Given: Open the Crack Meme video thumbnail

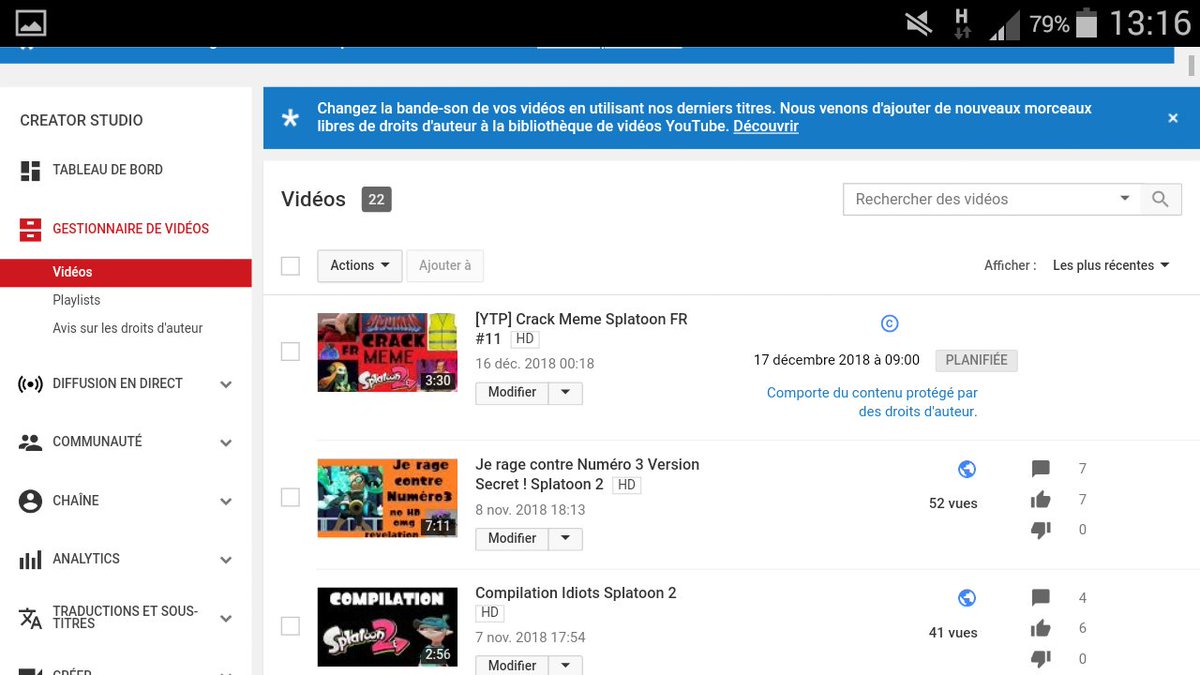Looking at the screenshot, I should click(387, 352).
